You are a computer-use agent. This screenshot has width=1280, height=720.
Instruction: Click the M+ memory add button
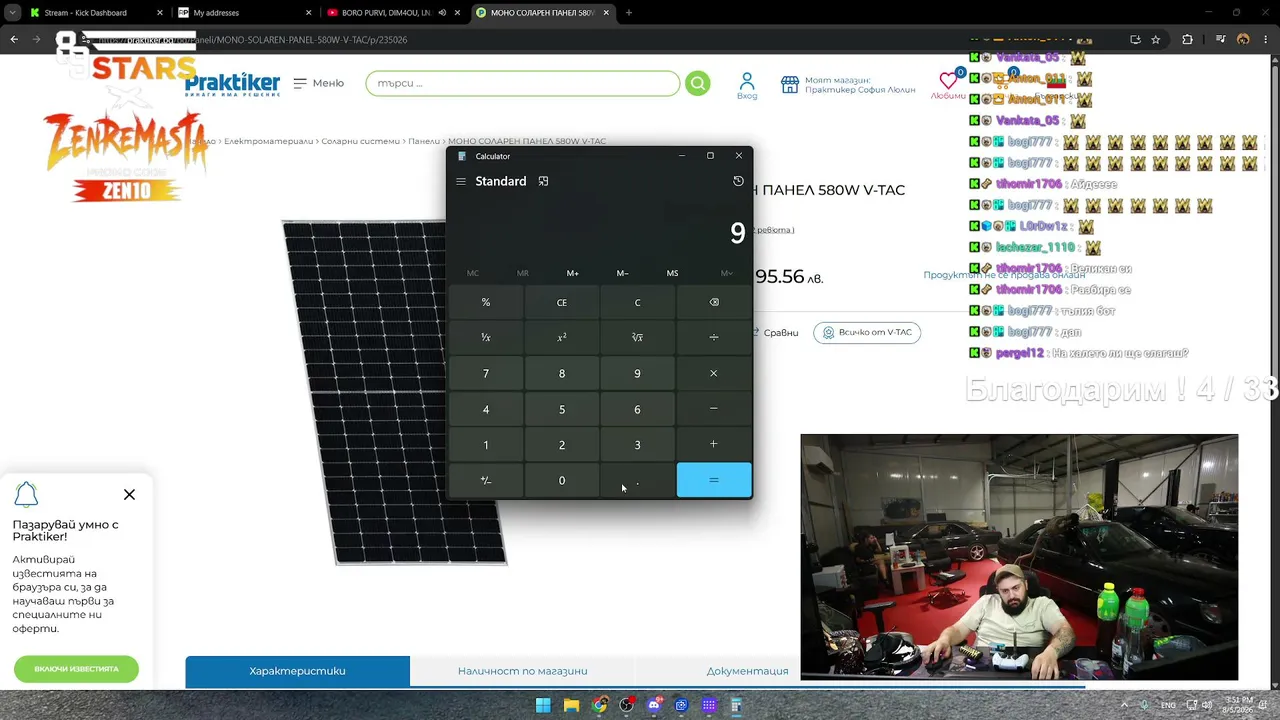click(x=572, y=273)
